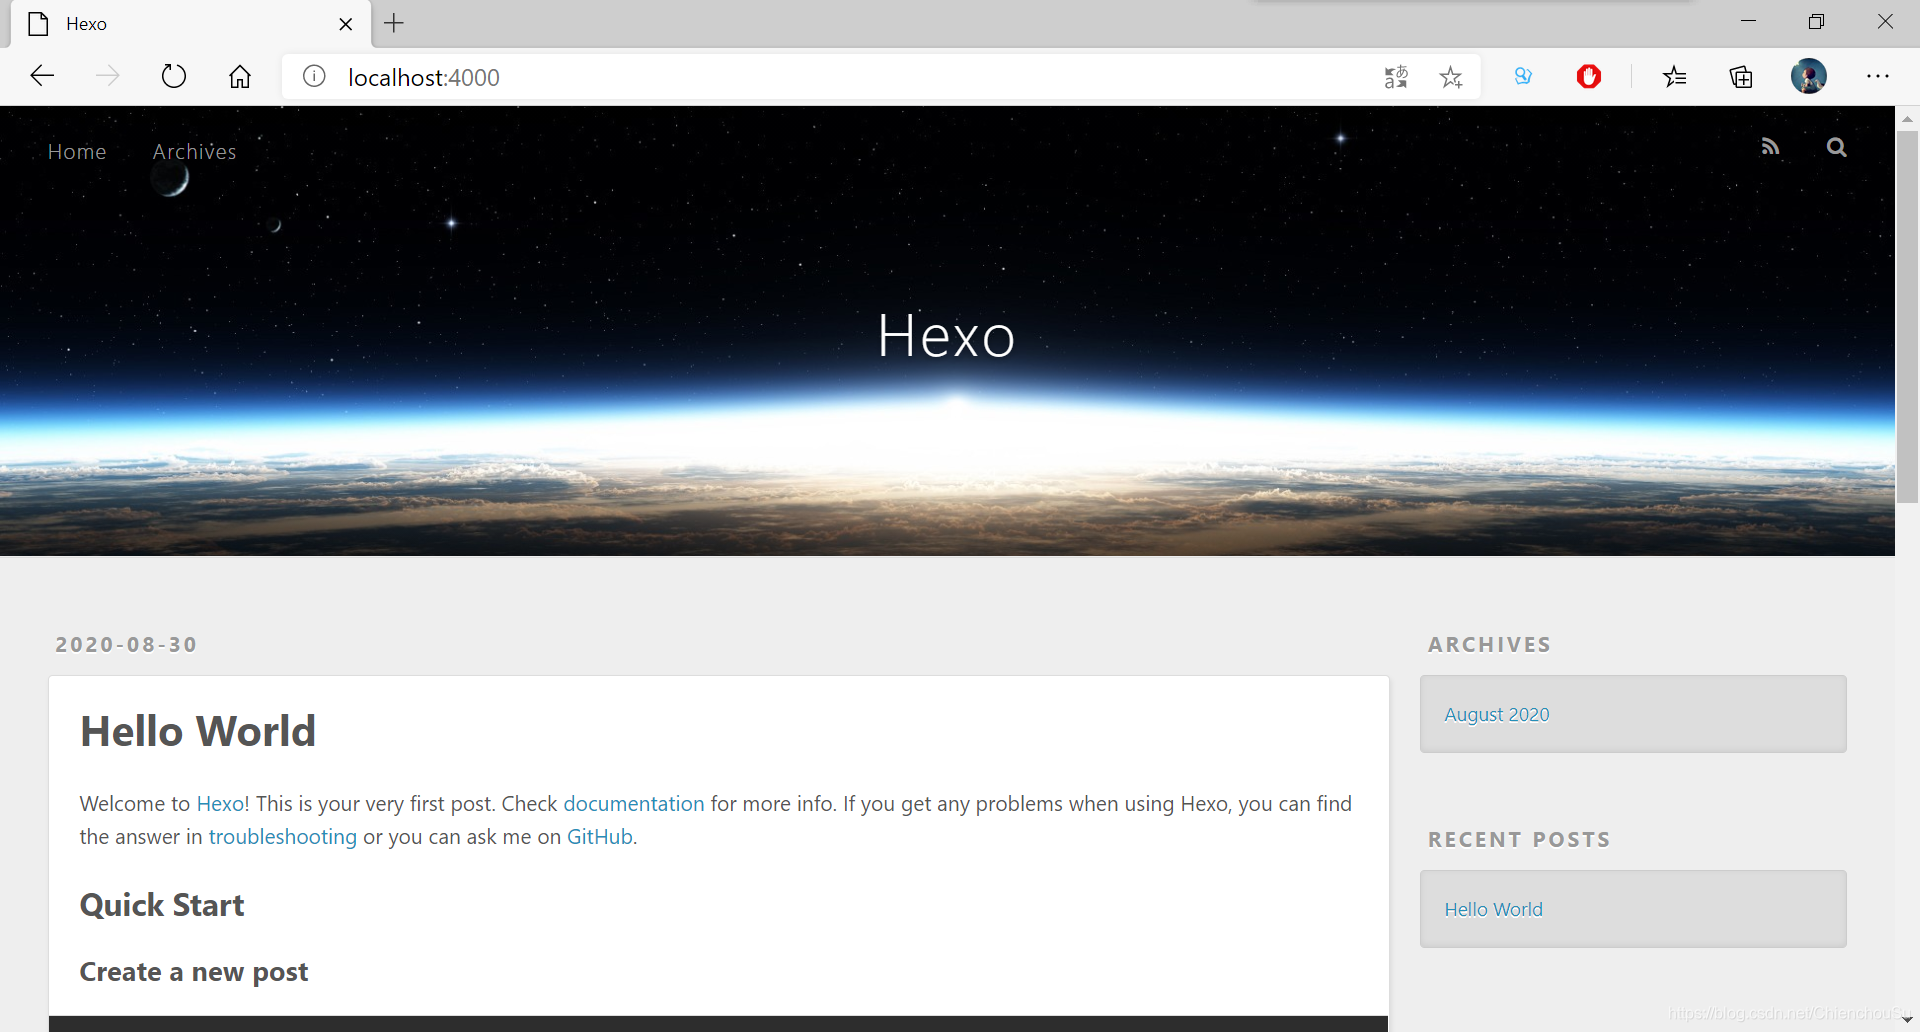Click the scrollbar up arrow
The image size is (1920, 1032).
tap(1907, 119)
